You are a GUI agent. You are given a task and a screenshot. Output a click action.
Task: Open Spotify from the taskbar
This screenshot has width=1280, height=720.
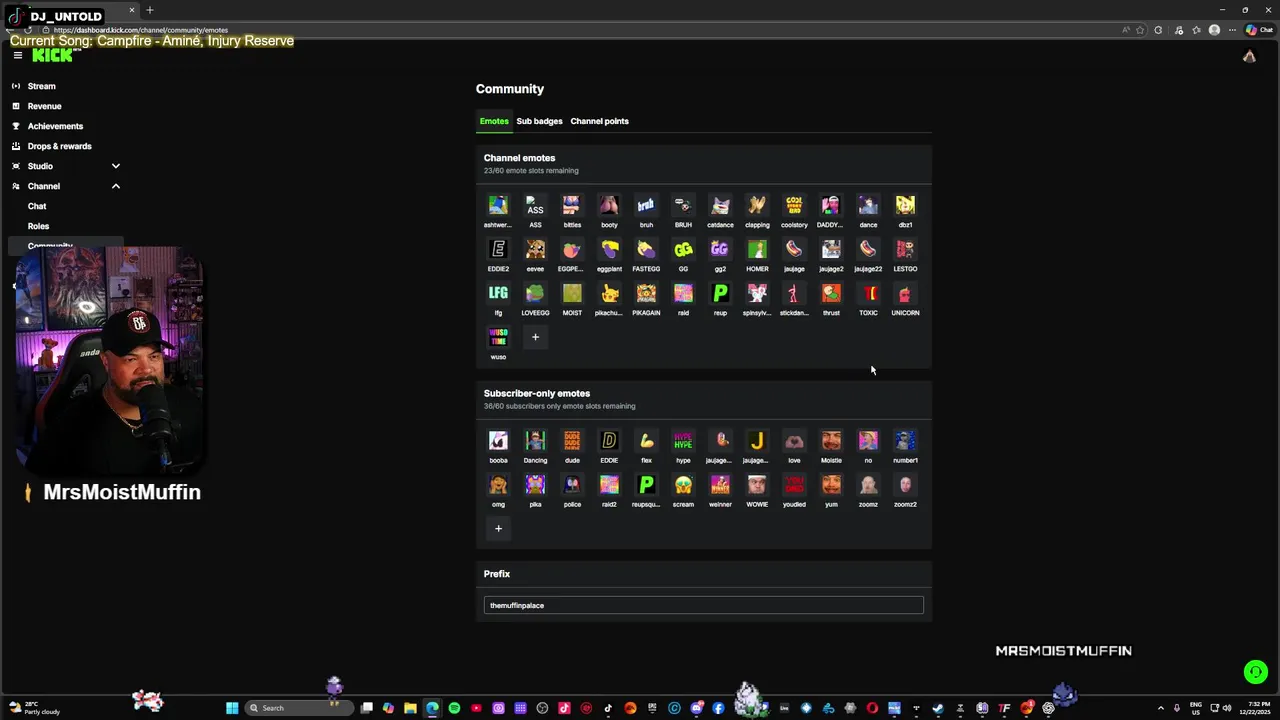pyautogui.click(x=454, y=708)
